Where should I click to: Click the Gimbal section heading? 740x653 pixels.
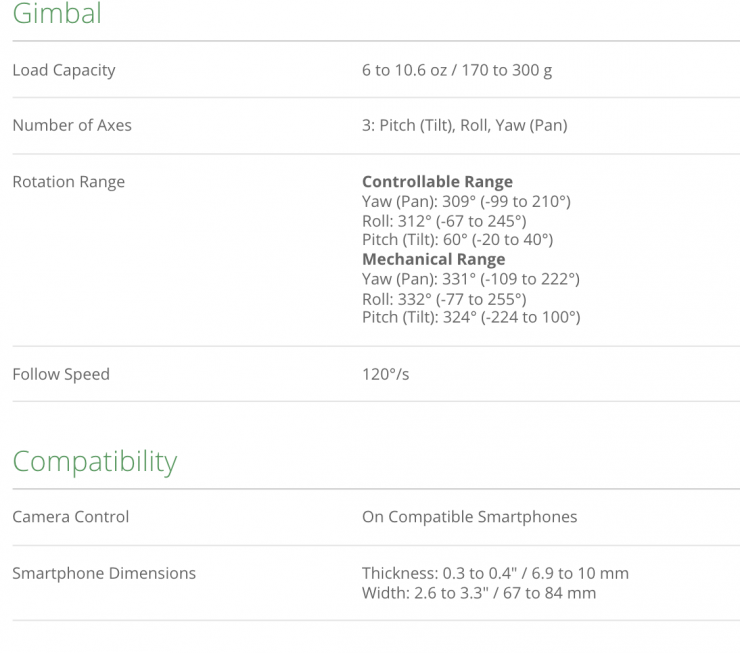click(57, 14)
